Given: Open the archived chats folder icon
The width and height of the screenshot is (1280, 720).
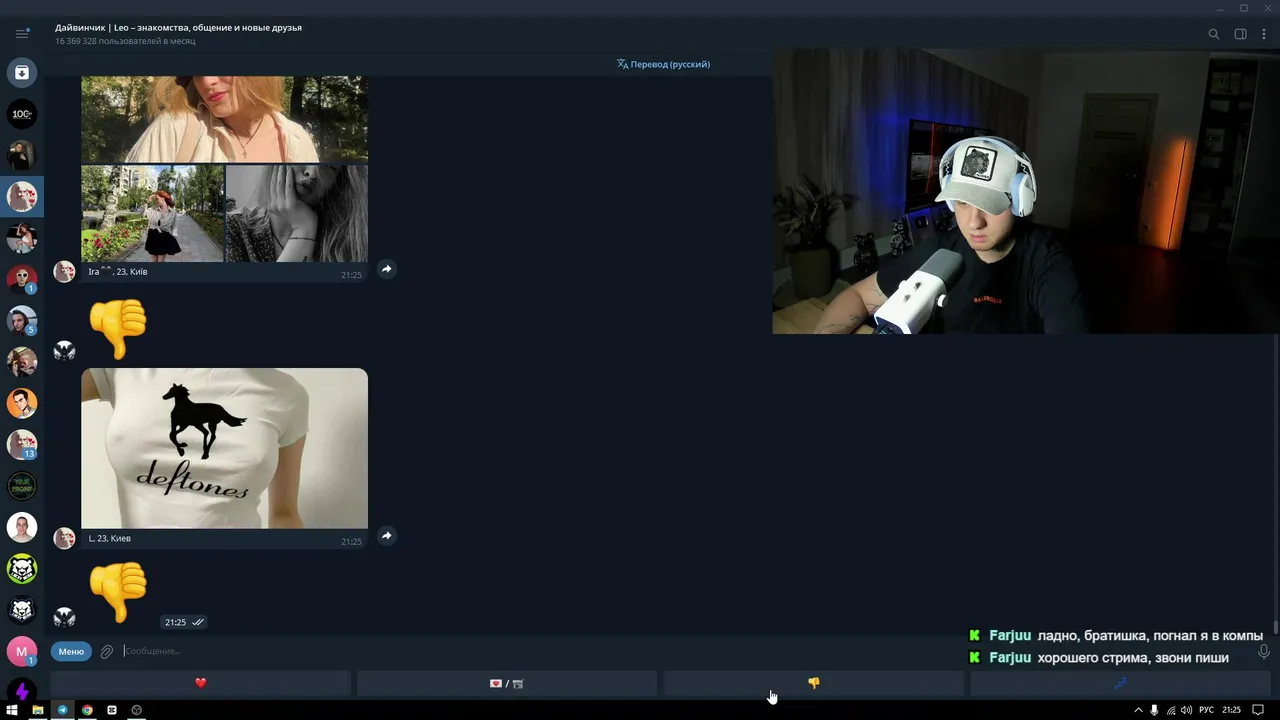Looking at the screenshot, I should pyautogui.click(x=22, y=72).
